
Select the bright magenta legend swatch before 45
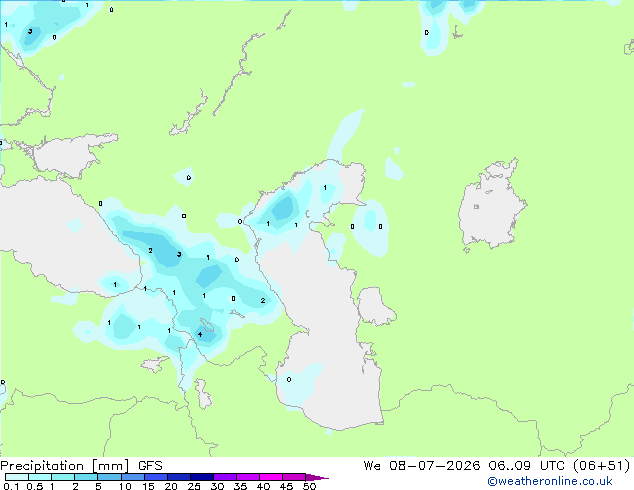[271, 477]
